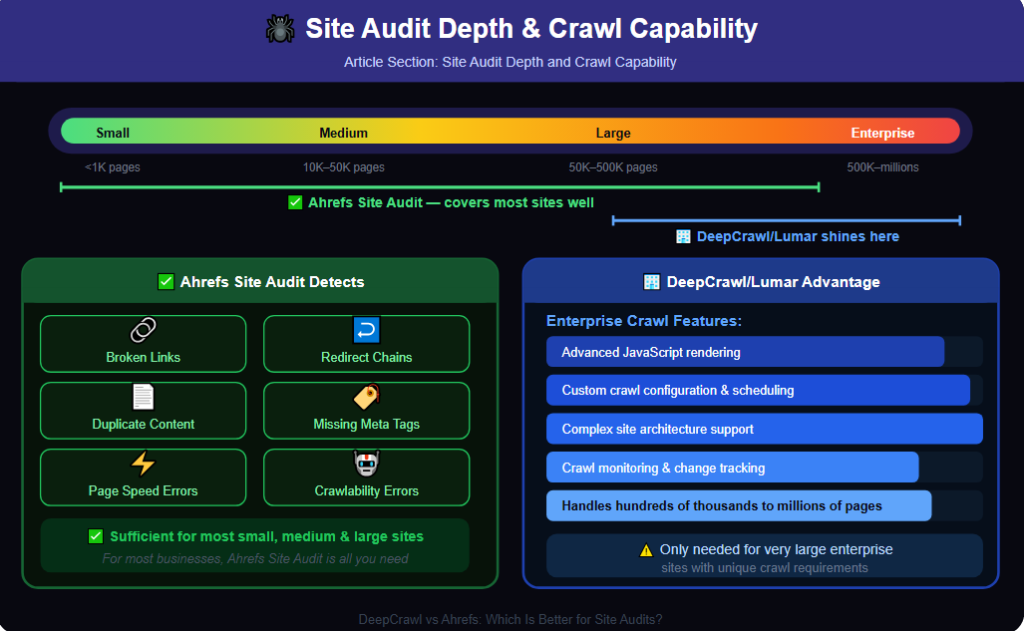Click the Complex site architecture support bar

[x=765, y=429]
